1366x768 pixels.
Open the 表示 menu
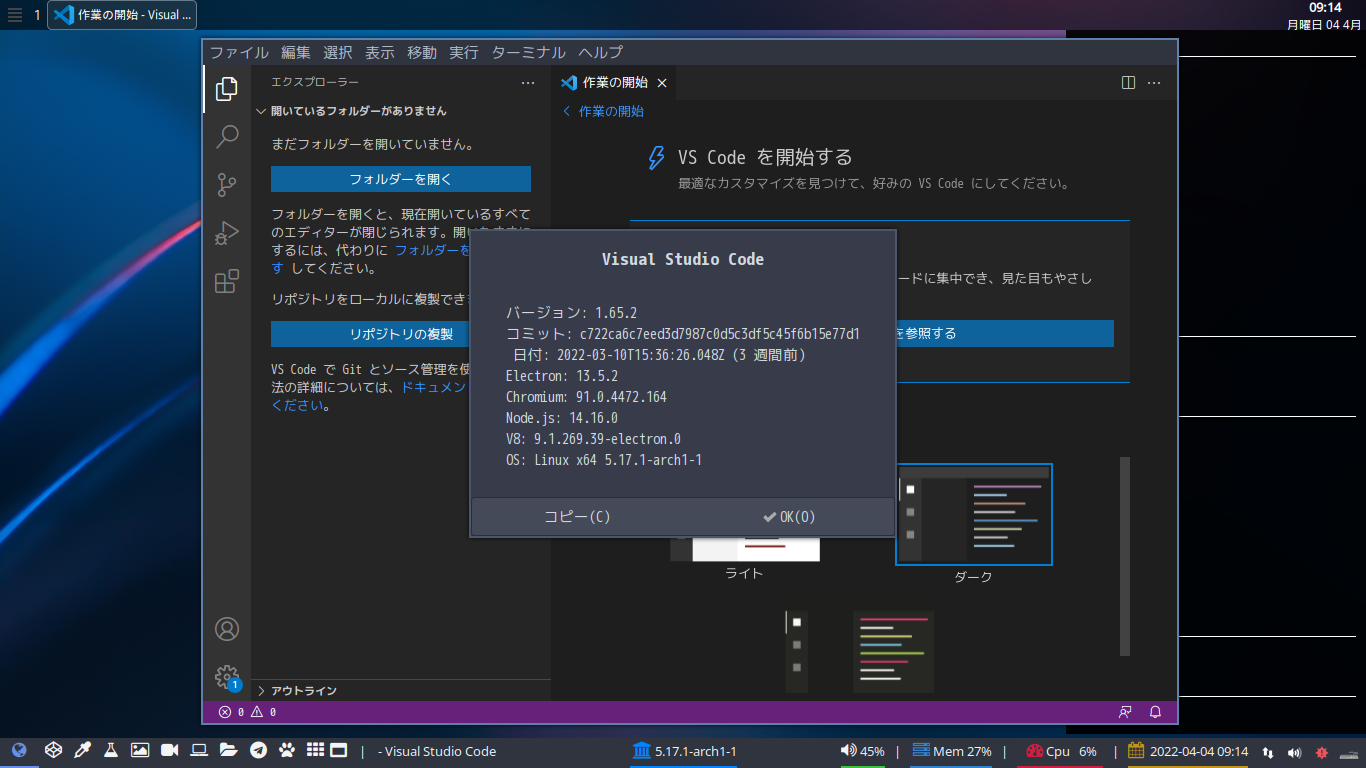(380, 53)
